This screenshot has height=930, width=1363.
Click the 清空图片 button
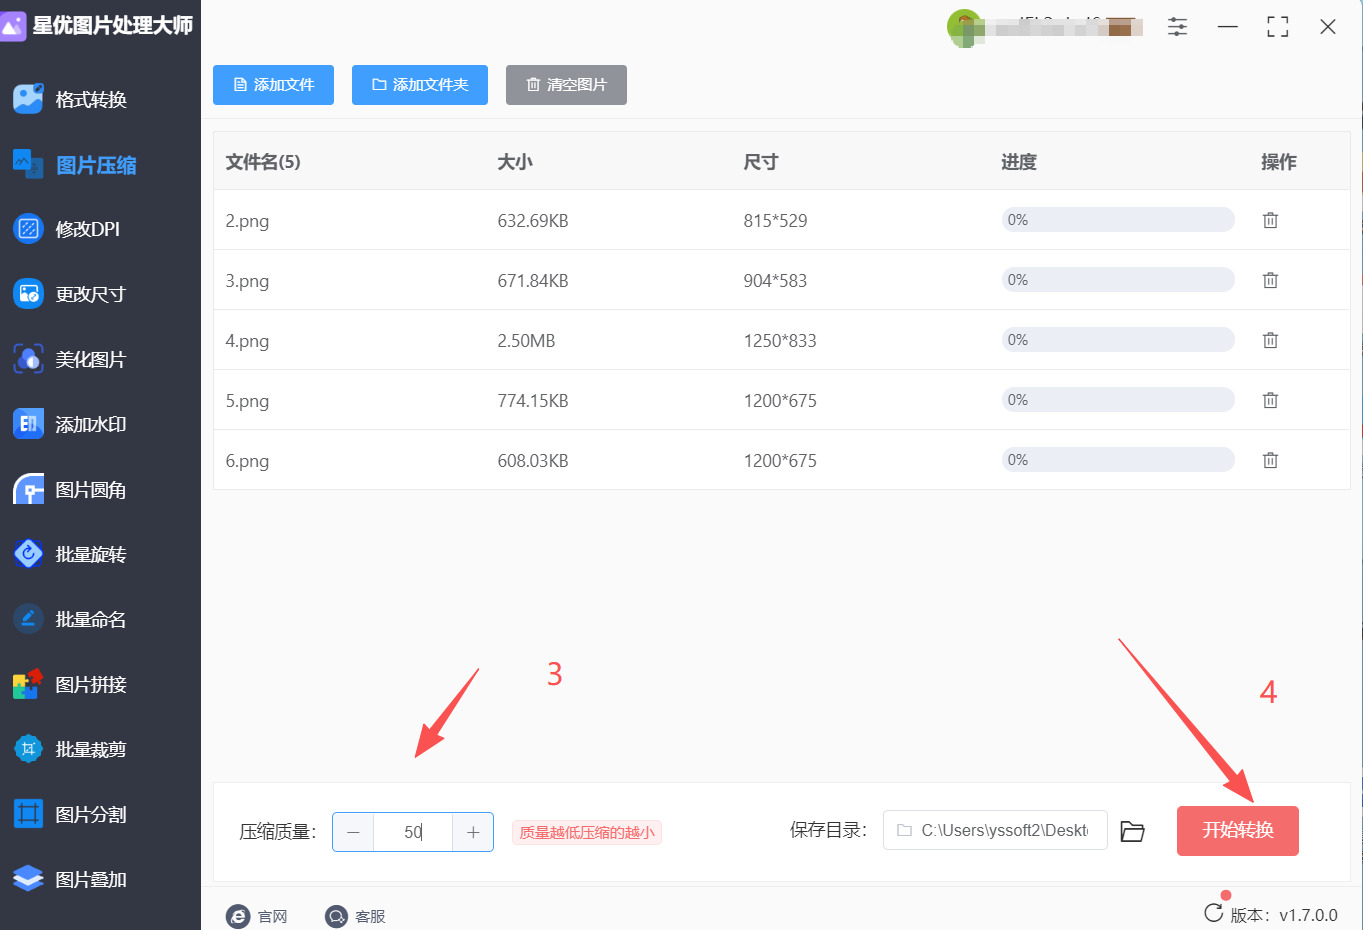coord(566,85)
